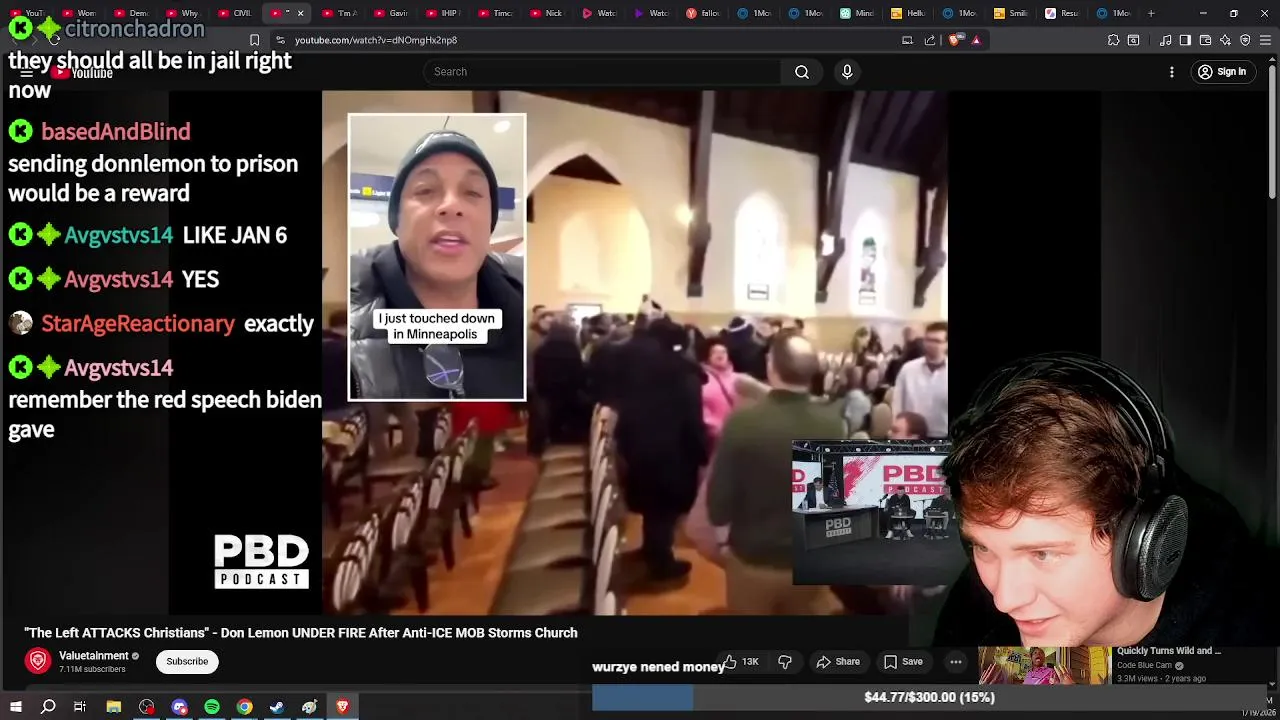Switch to the 'Resu' tab
The image size is (1280, 720).
(x=1063, y=13)
